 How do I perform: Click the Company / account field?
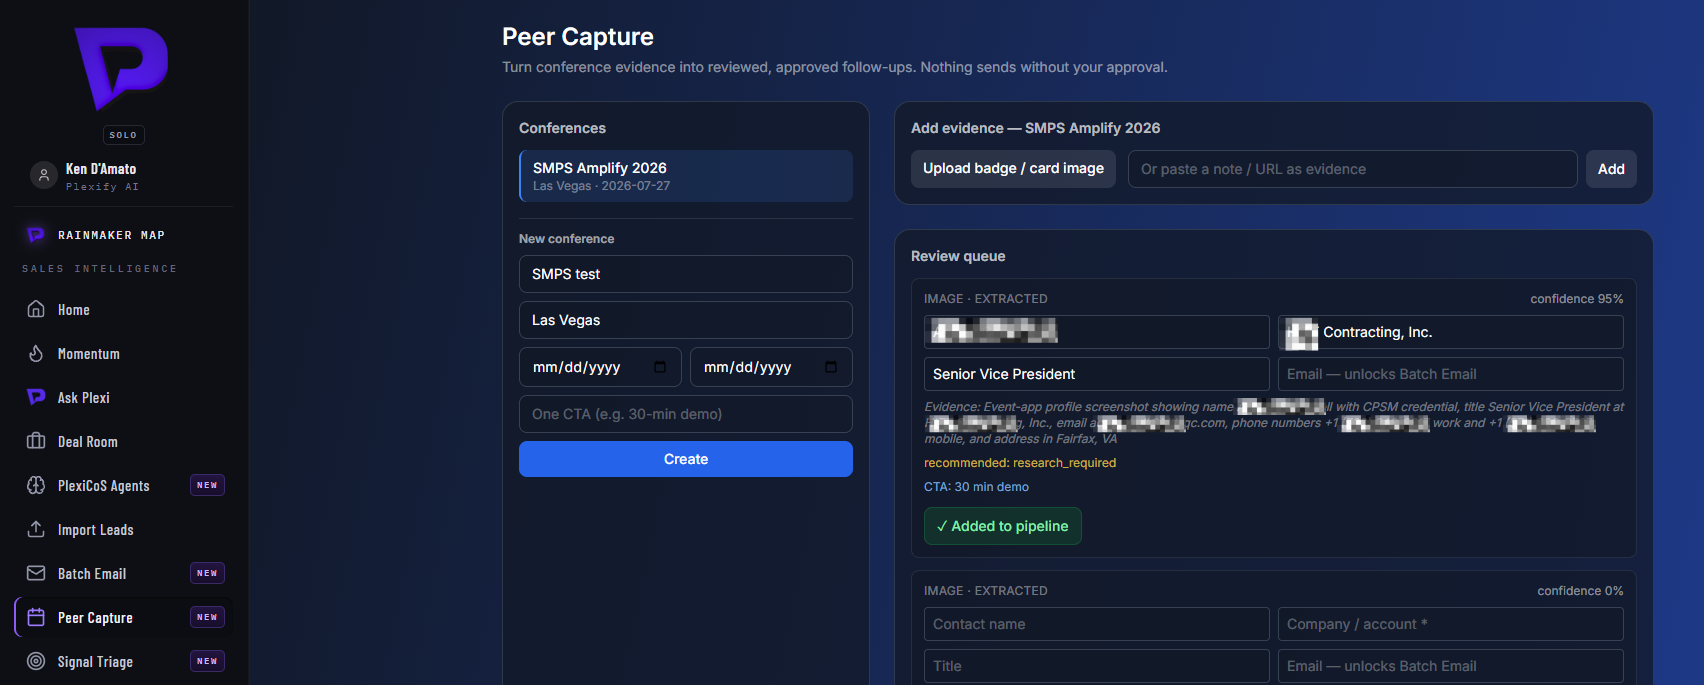coord(1451,624)
